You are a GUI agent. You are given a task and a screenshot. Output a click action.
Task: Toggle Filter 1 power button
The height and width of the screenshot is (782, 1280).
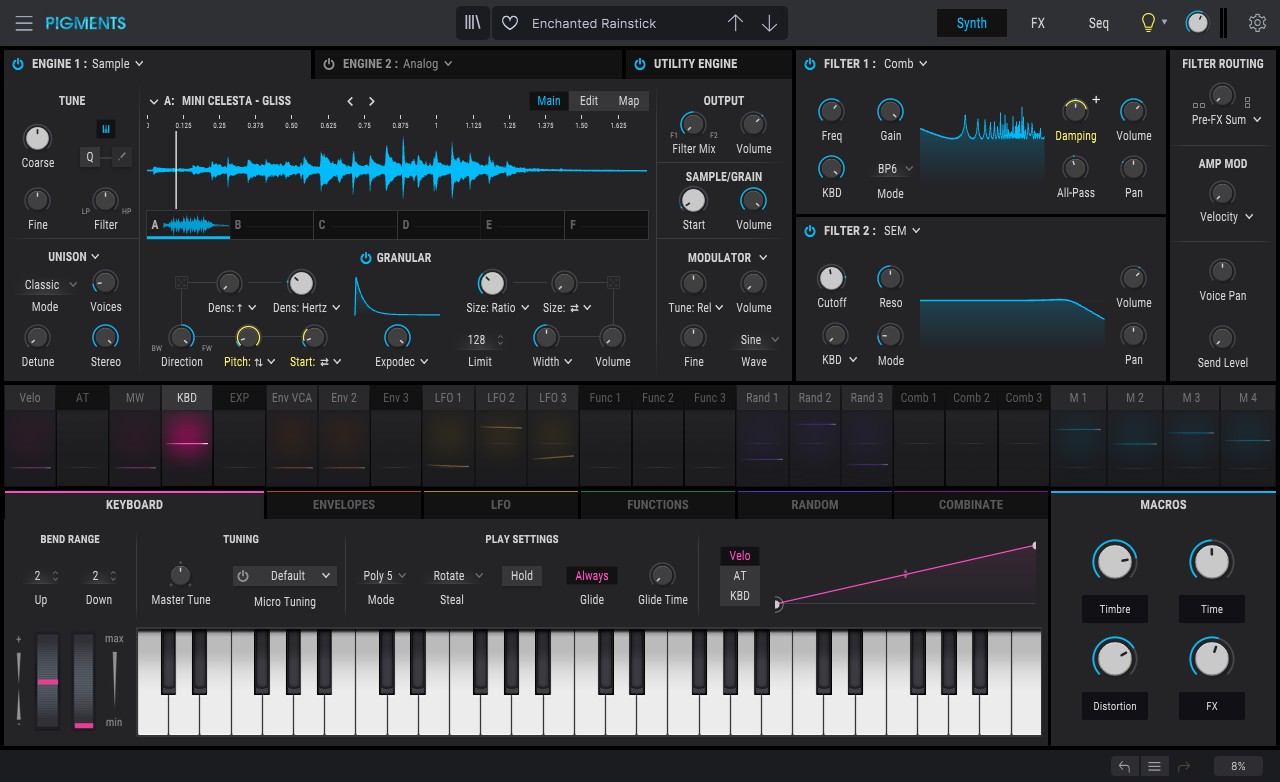click(810, 64)
